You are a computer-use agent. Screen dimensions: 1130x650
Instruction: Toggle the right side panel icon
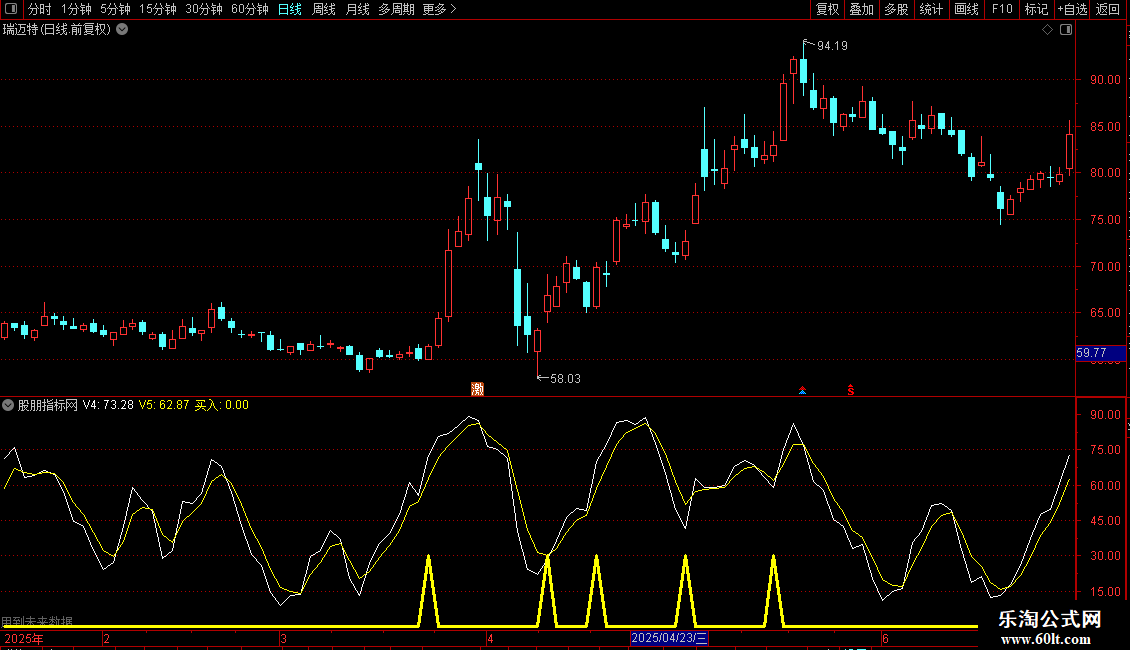click(1066, 30)
